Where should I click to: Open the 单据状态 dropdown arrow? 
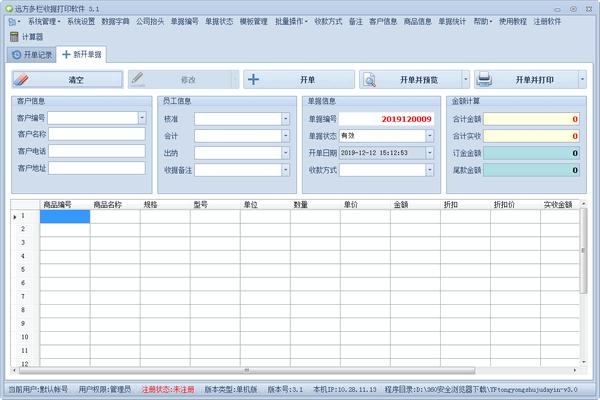point(430,136)
